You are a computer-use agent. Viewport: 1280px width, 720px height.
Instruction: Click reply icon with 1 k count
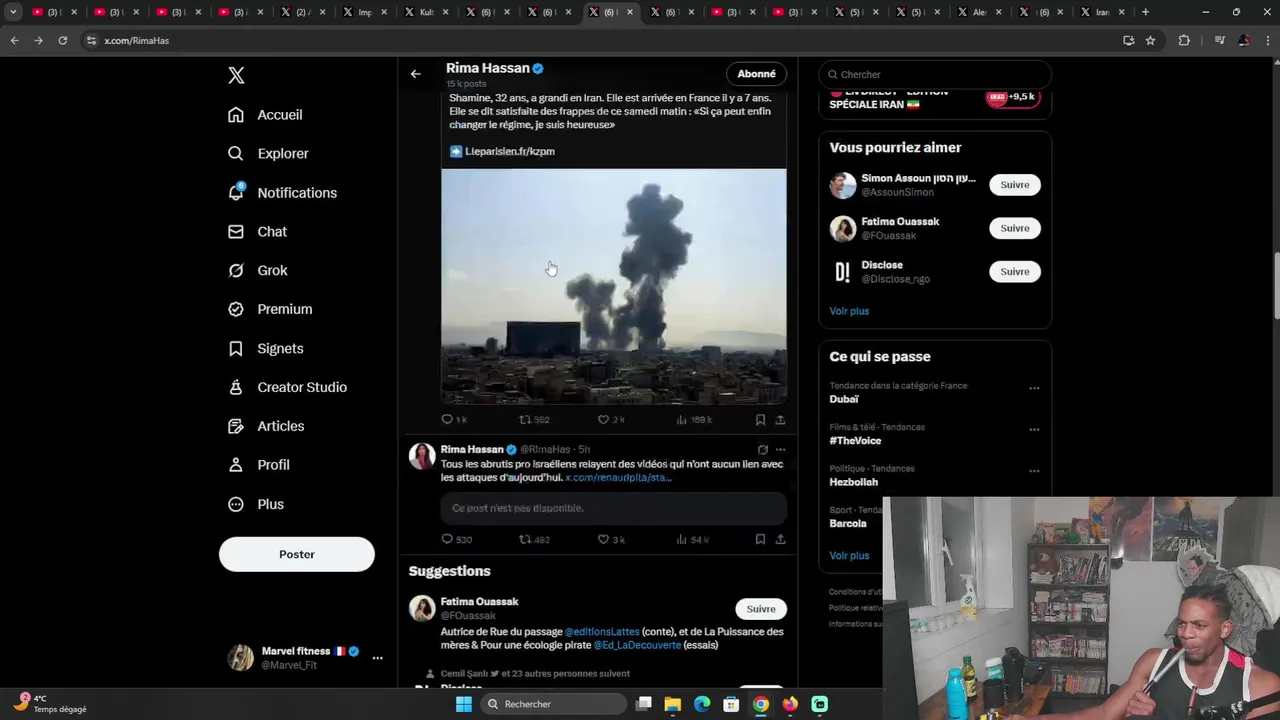tap(447, 420)
